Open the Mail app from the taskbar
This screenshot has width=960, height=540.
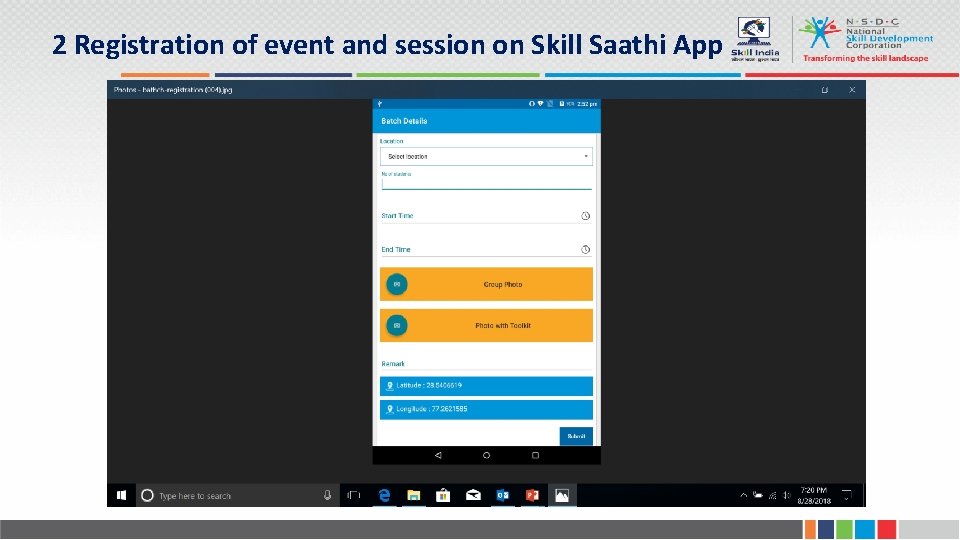point(473,495)
